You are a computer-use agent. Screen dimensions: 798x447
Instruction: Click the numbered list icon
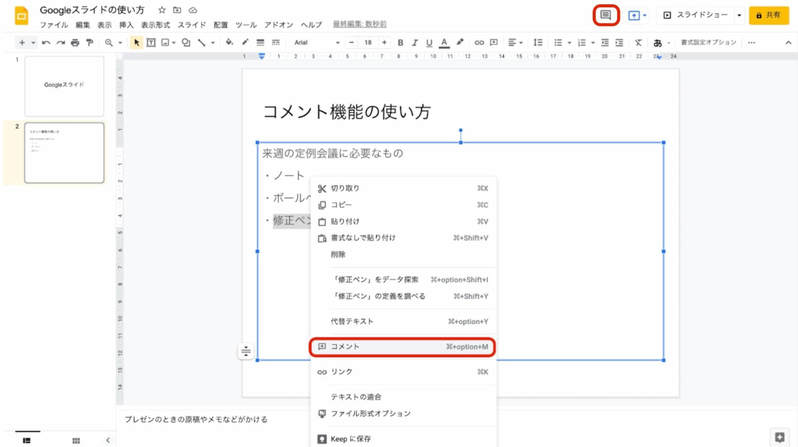582,43
